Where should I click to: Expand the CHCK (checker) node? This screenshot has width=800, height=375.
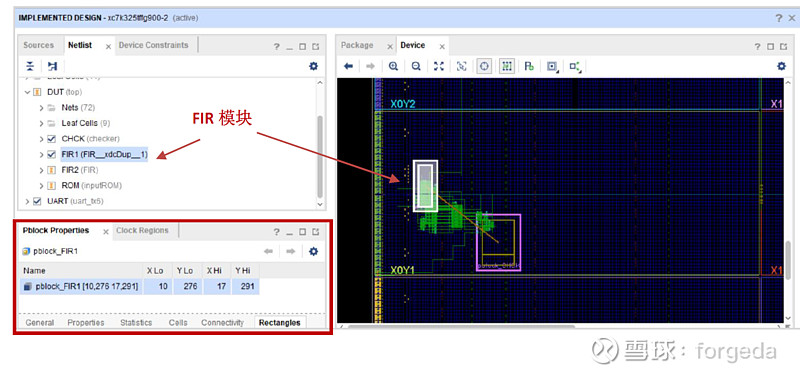tap(41, 139)
